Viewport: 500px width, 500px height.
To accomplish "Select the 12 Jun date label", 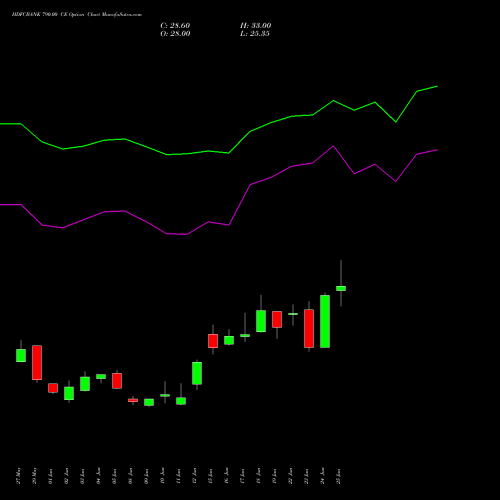I will click(195, 477).
